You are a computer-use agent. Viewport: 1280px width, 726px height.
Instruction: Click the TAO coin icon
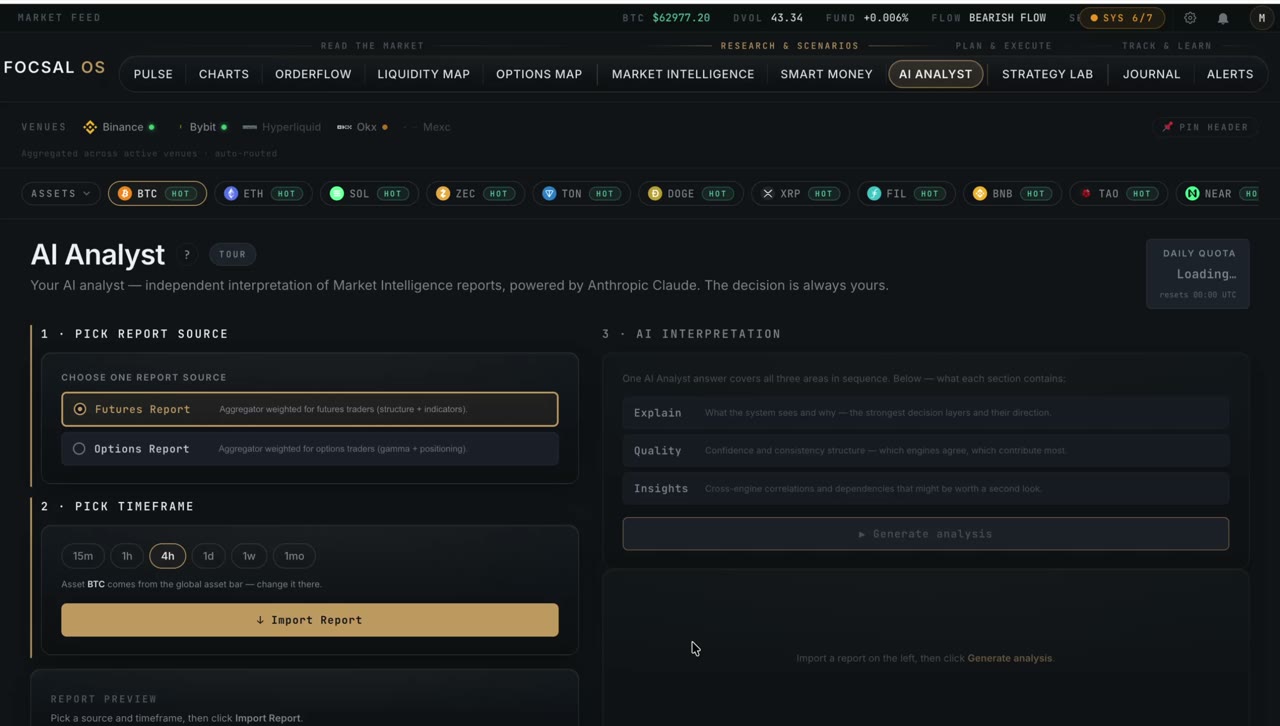point(1086,193)
